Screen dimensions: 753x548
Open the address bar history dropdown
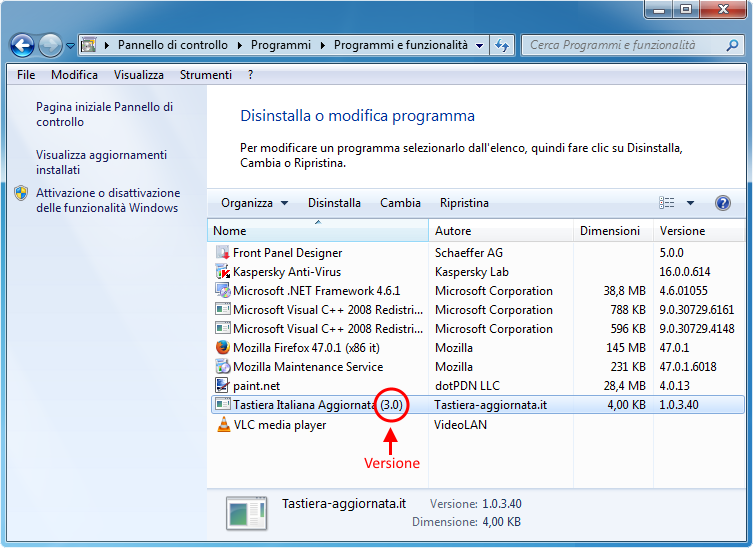479,46
